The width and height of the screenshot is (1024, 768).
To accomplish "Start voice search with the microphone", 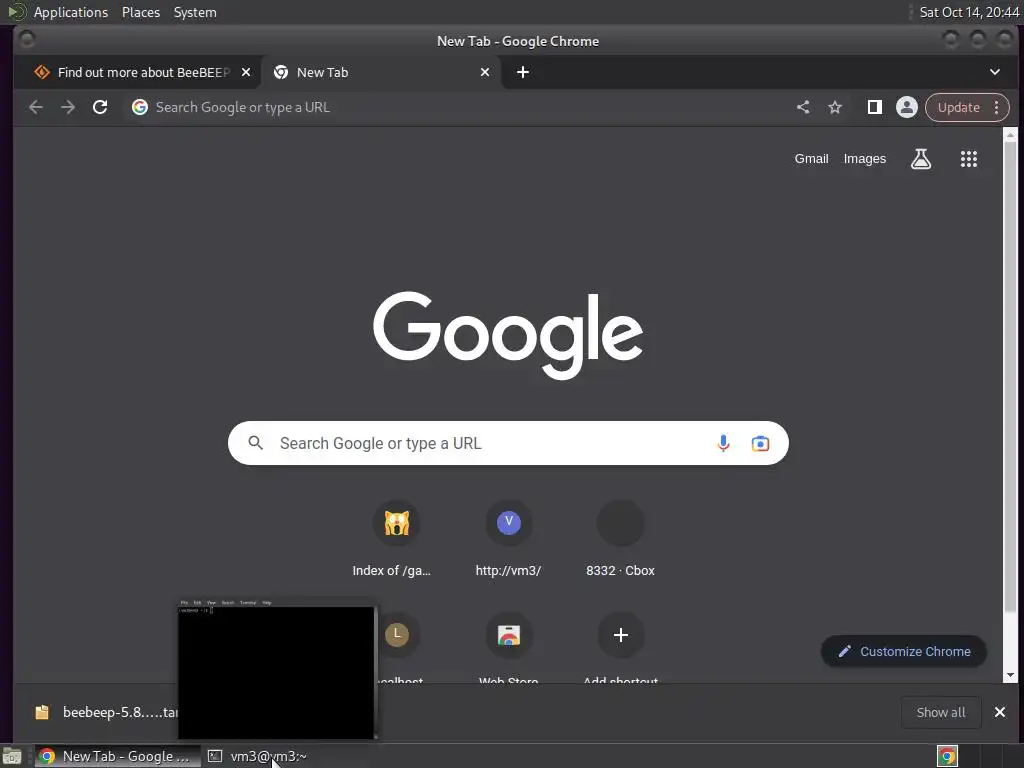I will pyautogui.click(x=723, y=443).
